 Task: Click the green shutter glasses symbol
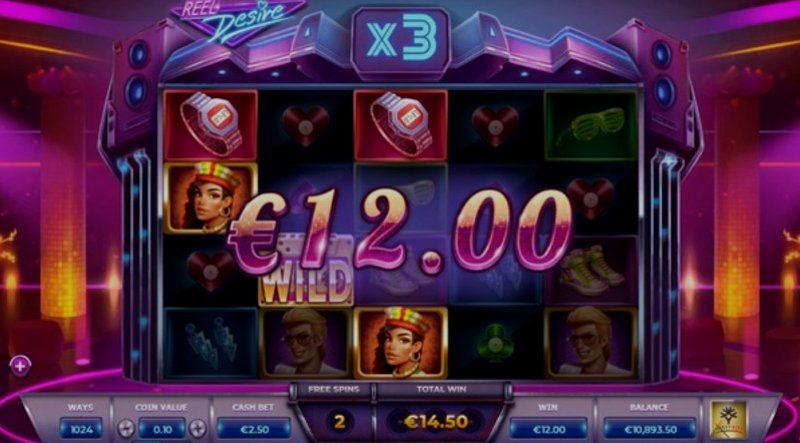pos(591,126)
